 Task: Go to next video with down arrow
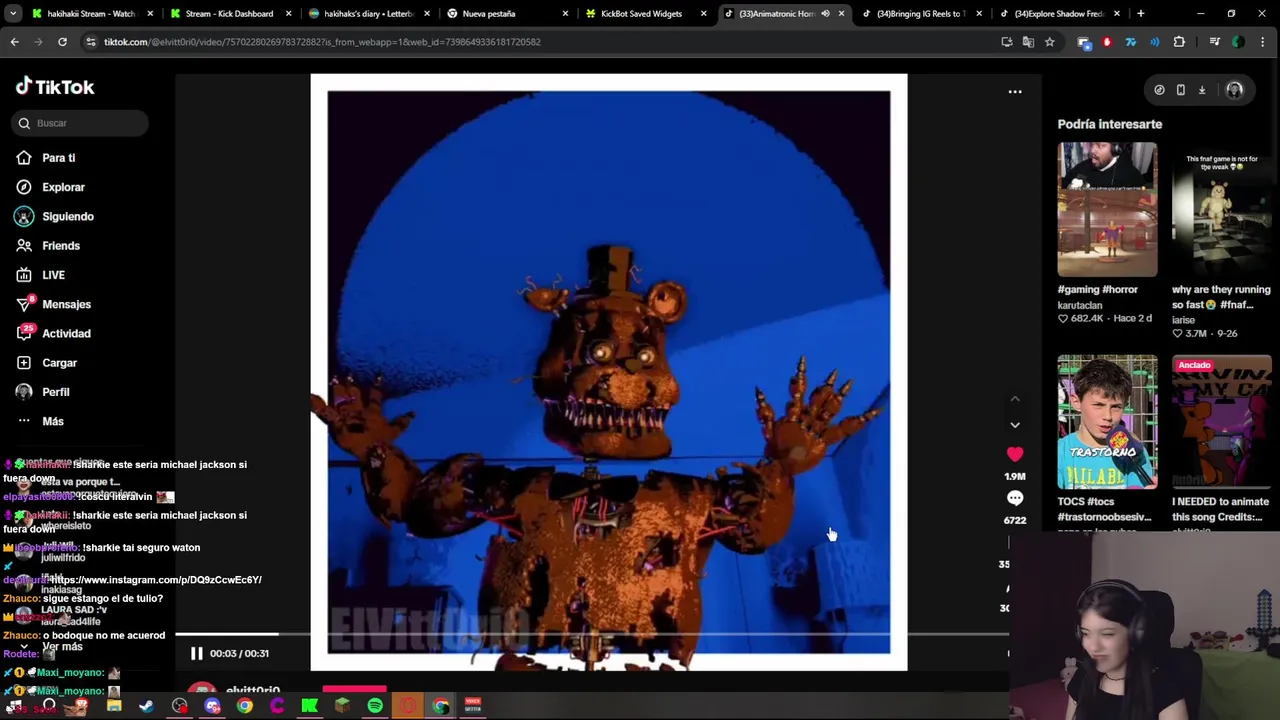point(1015,425)
